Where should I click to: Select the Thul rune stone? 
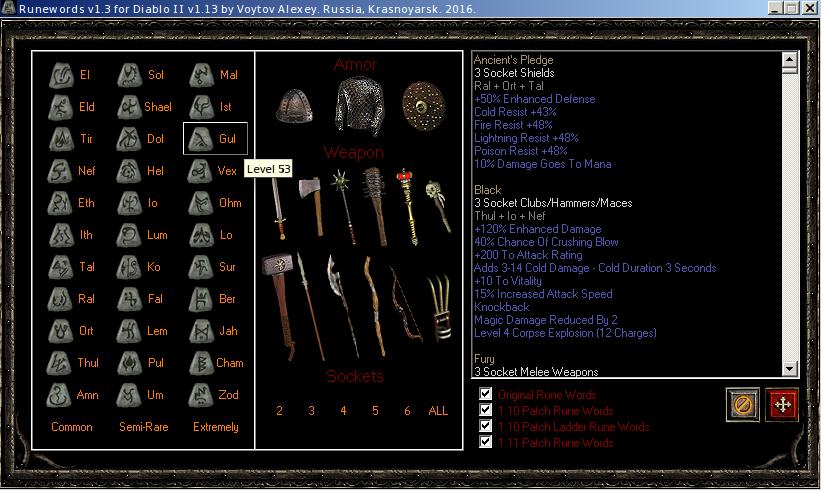pos(59,363)
